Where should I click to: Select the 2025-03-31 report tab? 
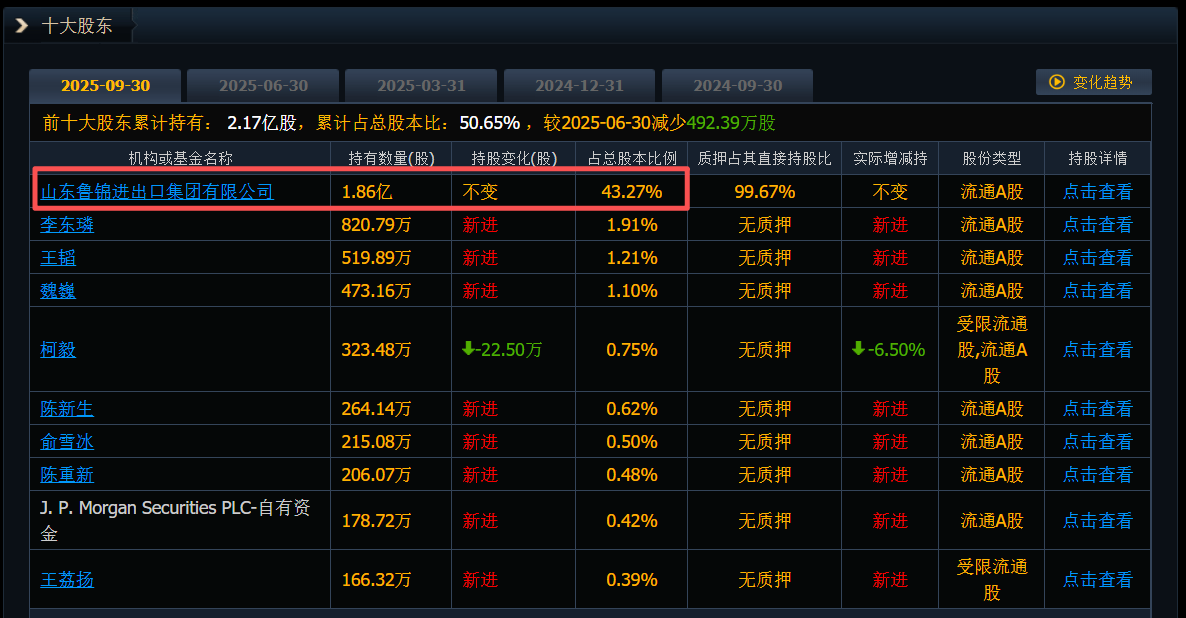(421, 86)
